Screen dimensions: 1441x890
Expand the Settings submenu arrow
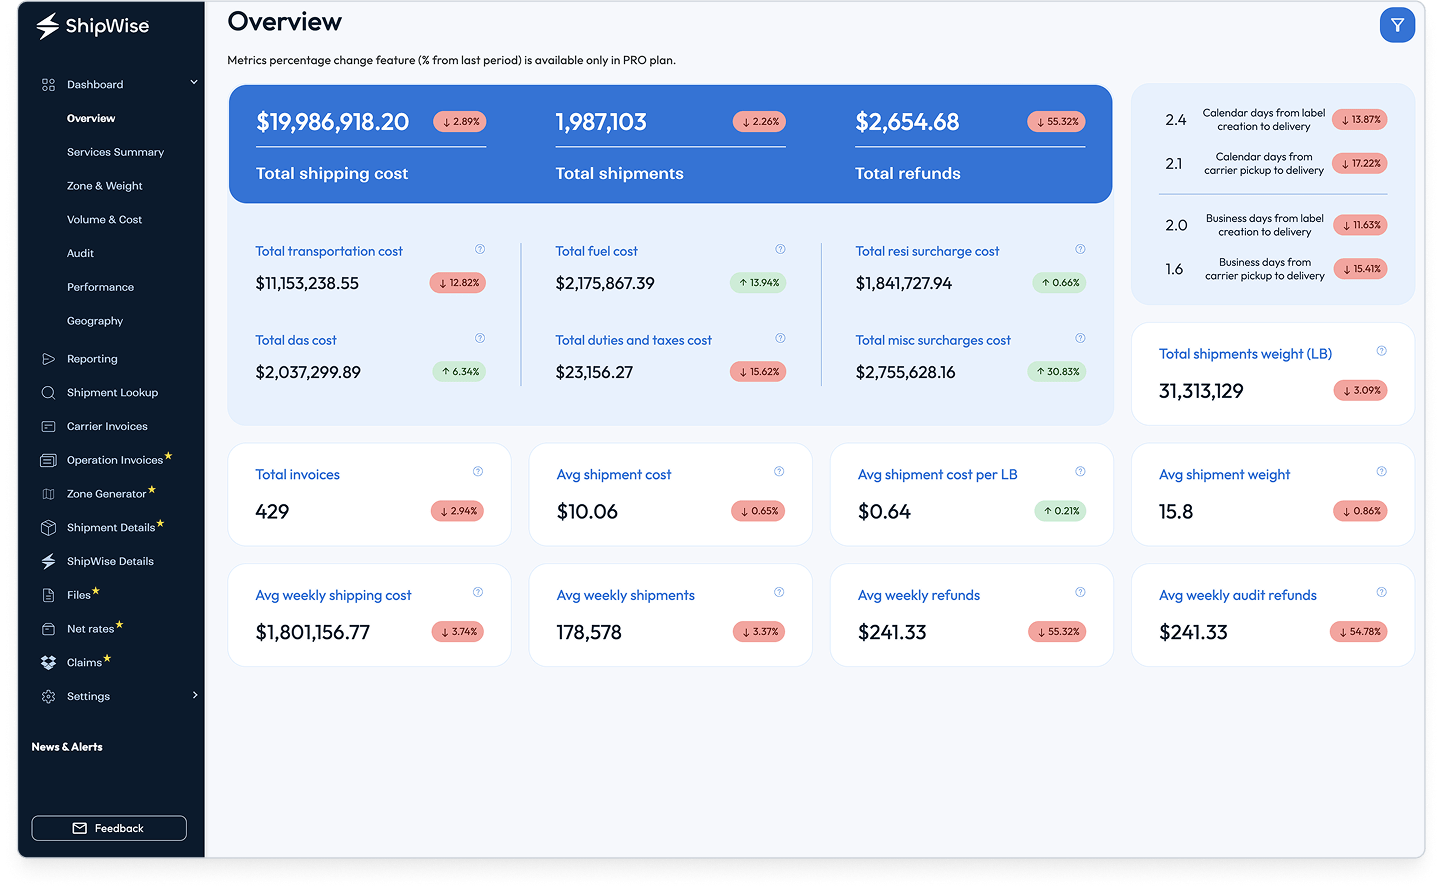(195, 695)
